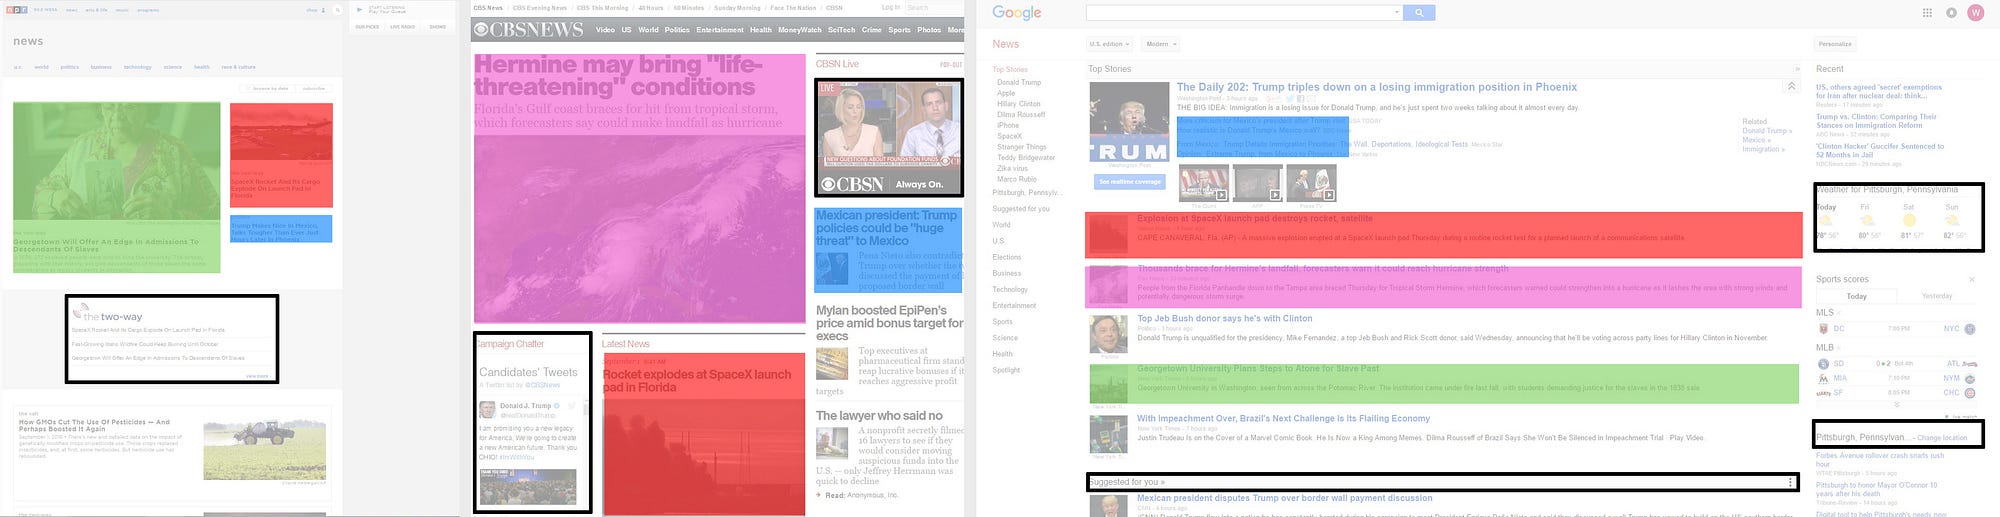Viewport: 2000px width, 517px height.
Task: Open CBS News MoneyWatch section
Action: tap(799, 30)
